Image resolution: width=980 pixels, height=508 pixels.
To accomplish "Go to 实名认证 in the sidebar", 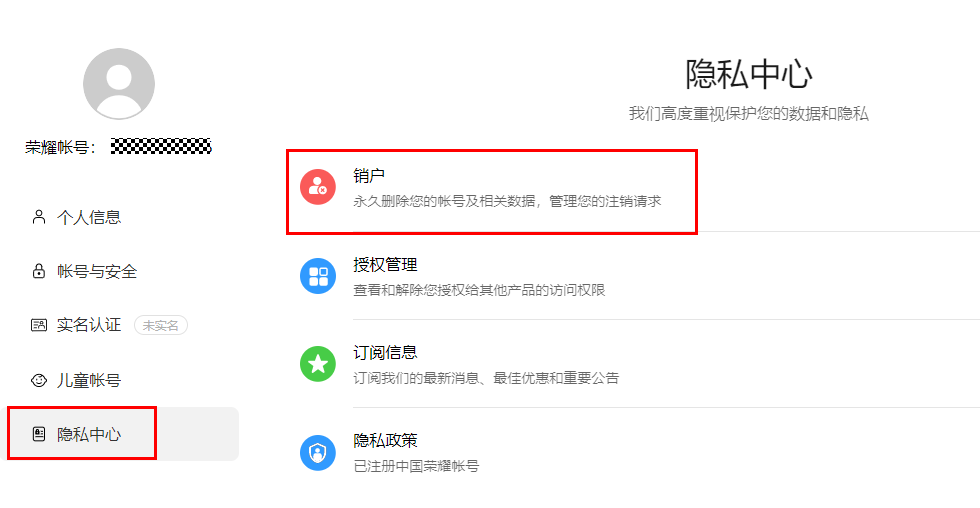I will pos(122,326).
